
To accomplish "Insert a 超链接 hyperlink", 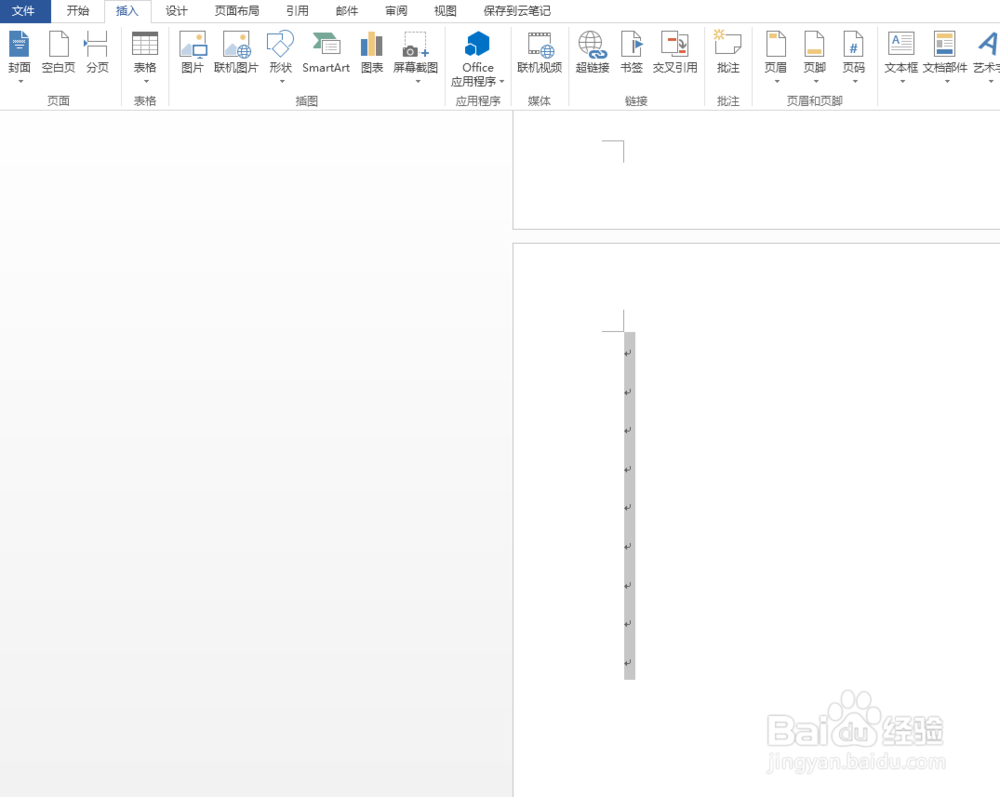I will coord(592,53).
